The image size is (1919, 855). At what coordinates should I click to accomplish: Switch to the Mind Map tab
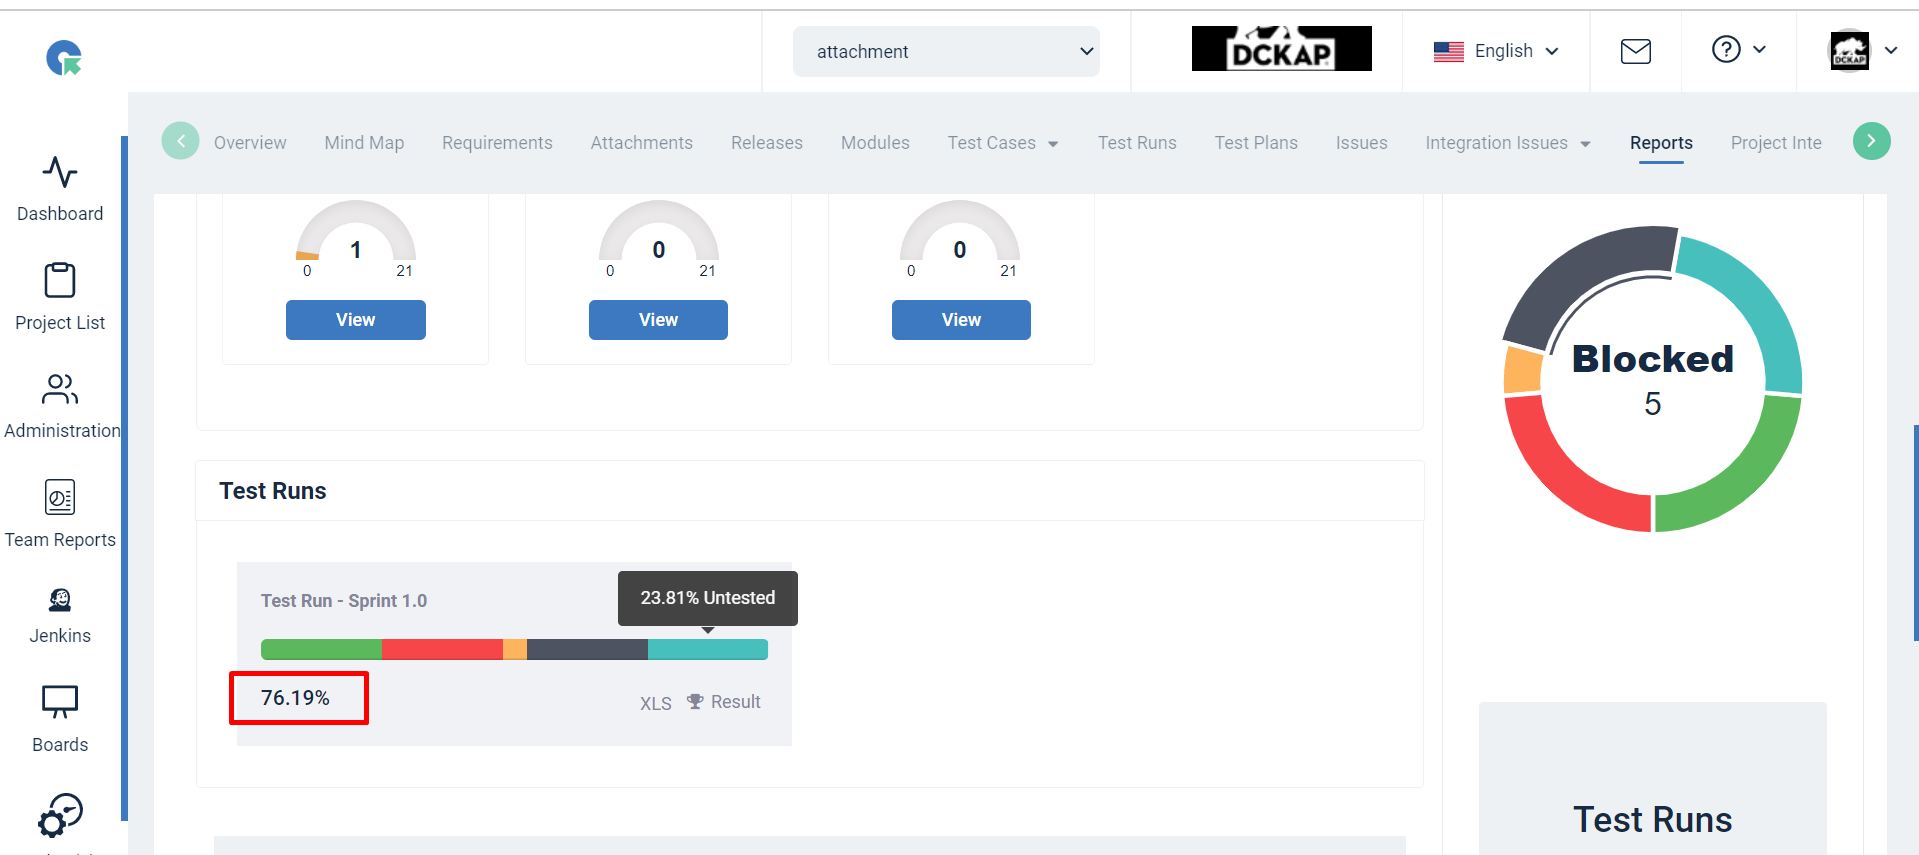click(x=364, y=143)
